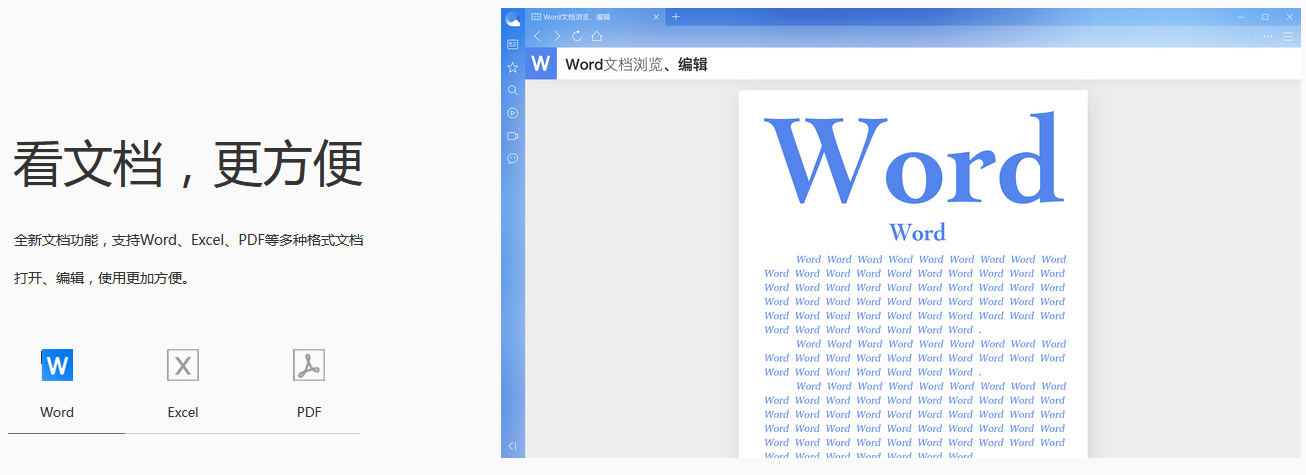The image size is (1306, 475).
Task: Click the video camera sidebar icon
Action: [513, 136]
